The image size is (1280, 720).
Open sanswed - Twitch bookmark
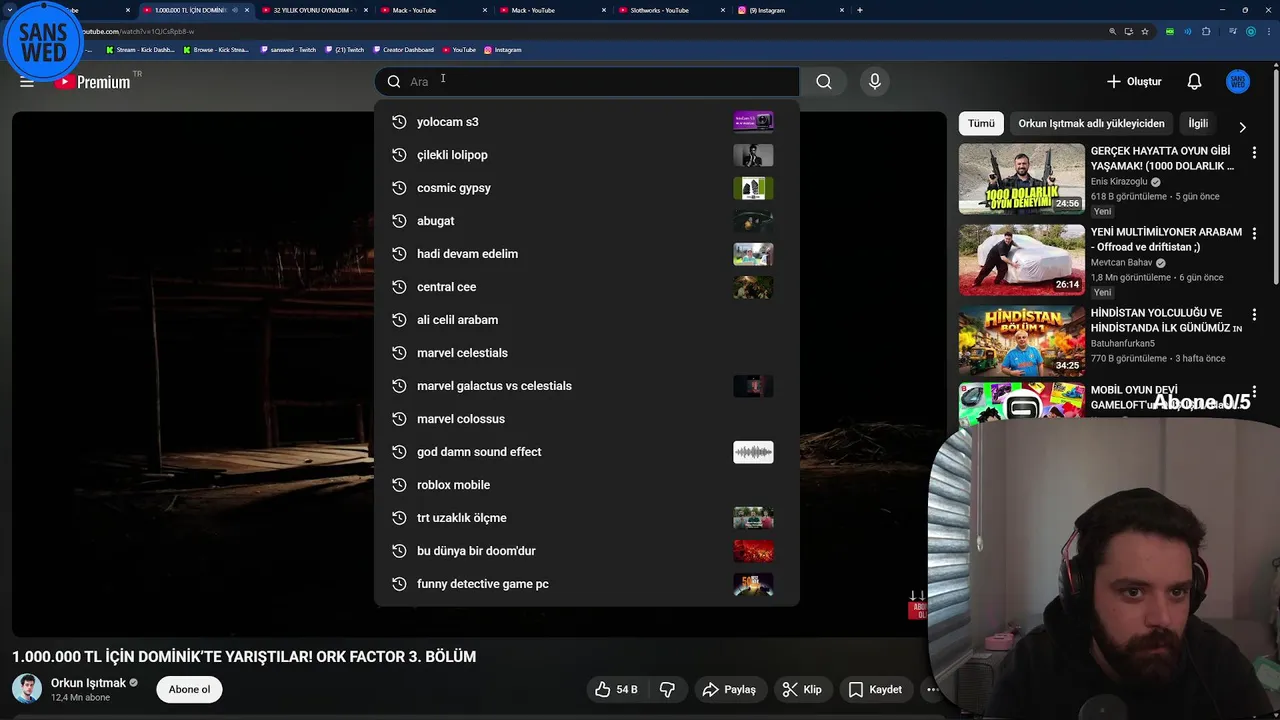tap(288, 49)
